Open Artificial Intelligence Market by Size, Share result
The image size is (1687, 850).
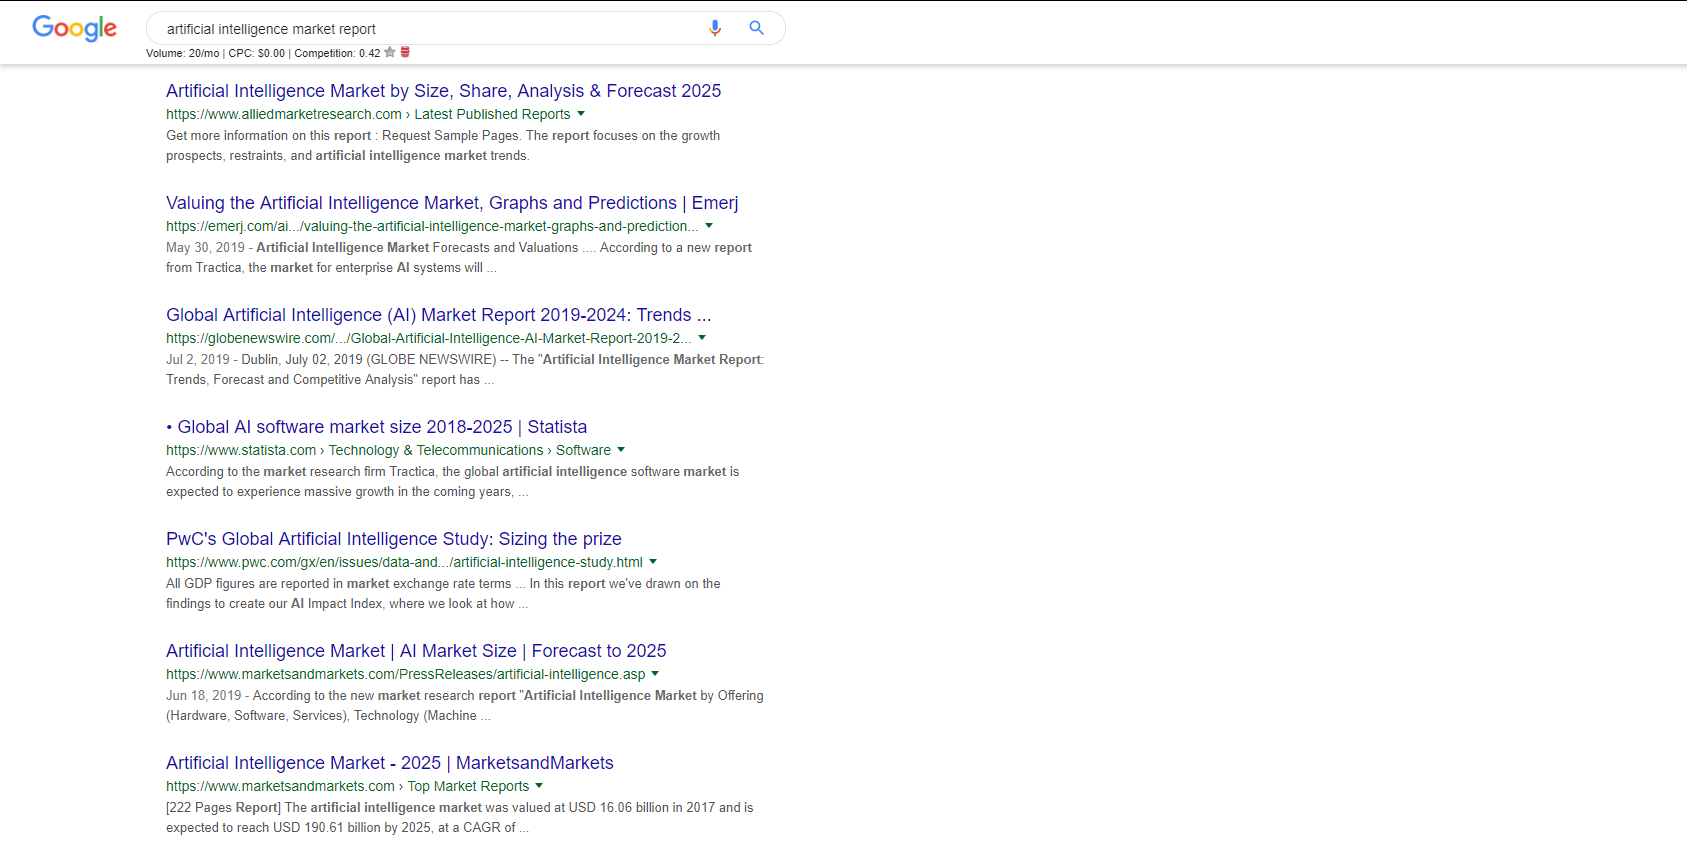point(443,91)
